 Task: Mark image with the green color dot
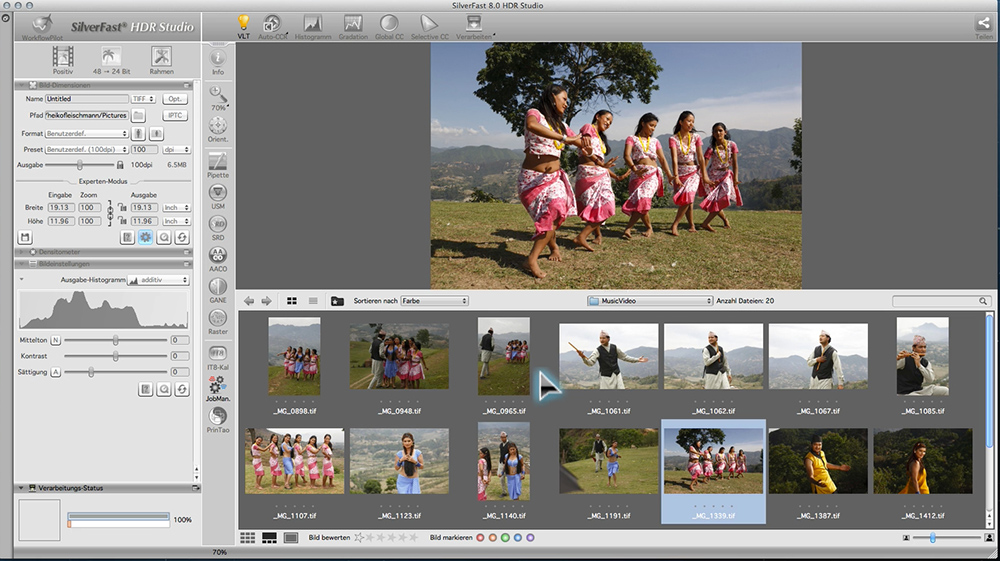tap(505, 538)
